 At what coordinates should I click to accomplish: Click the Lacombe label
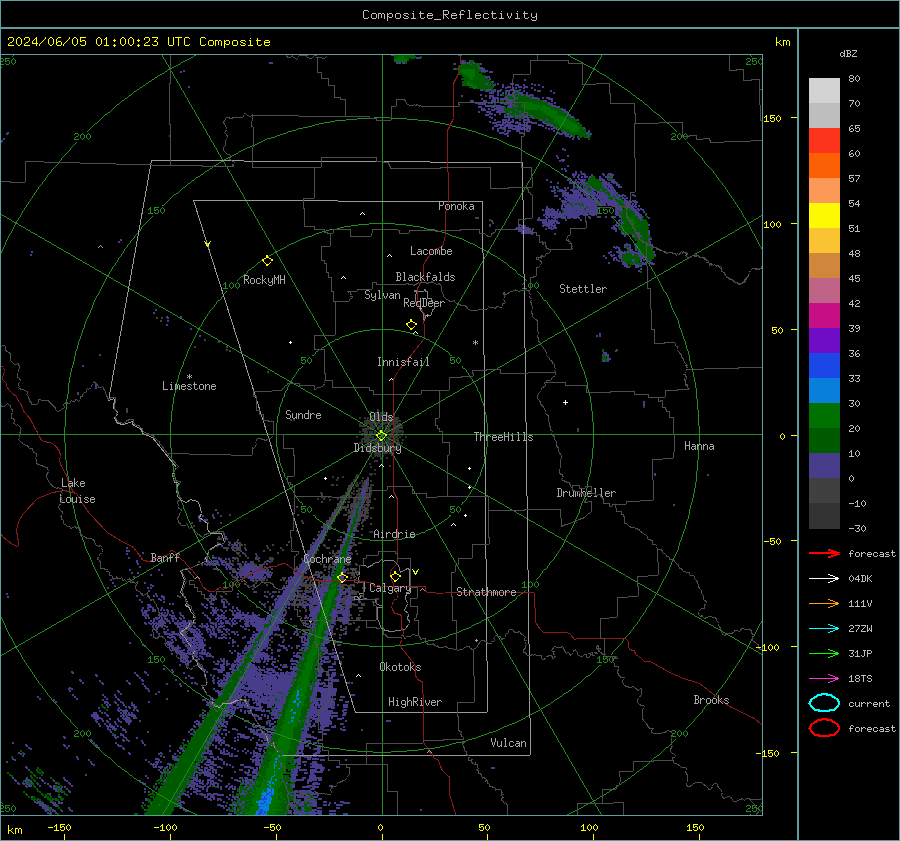click(430, 251)
